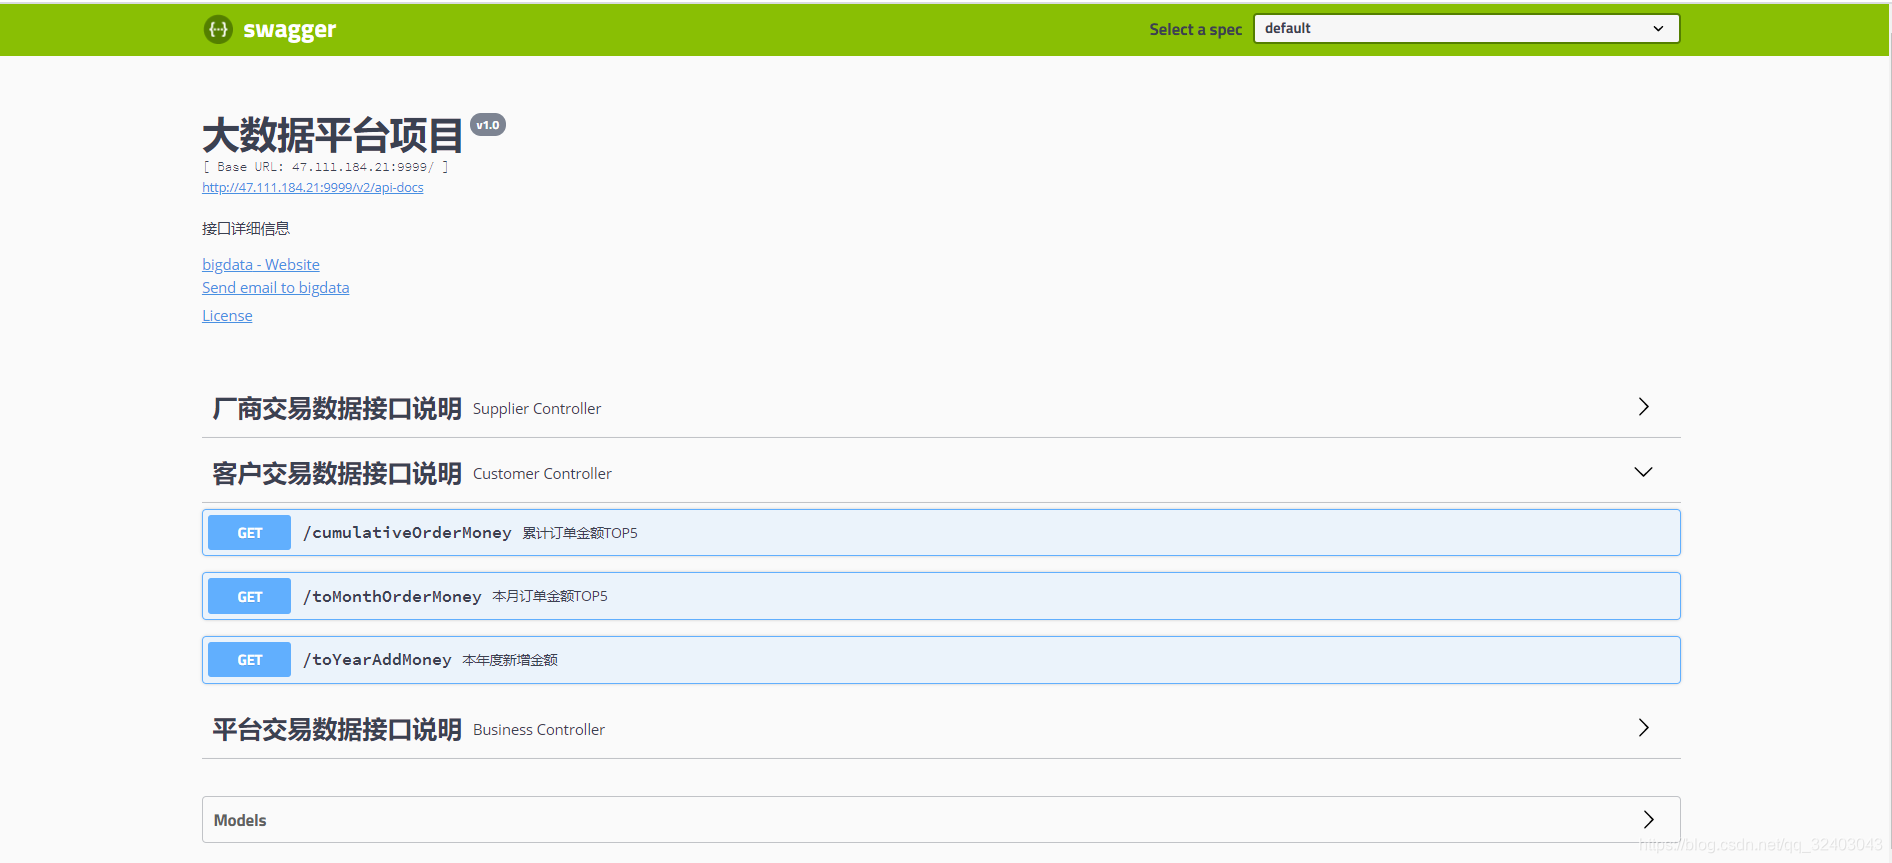The image size is (1892, 863).
Task: Click GET button for /toMonthOrderMoney
Action: tap(250, 596)
